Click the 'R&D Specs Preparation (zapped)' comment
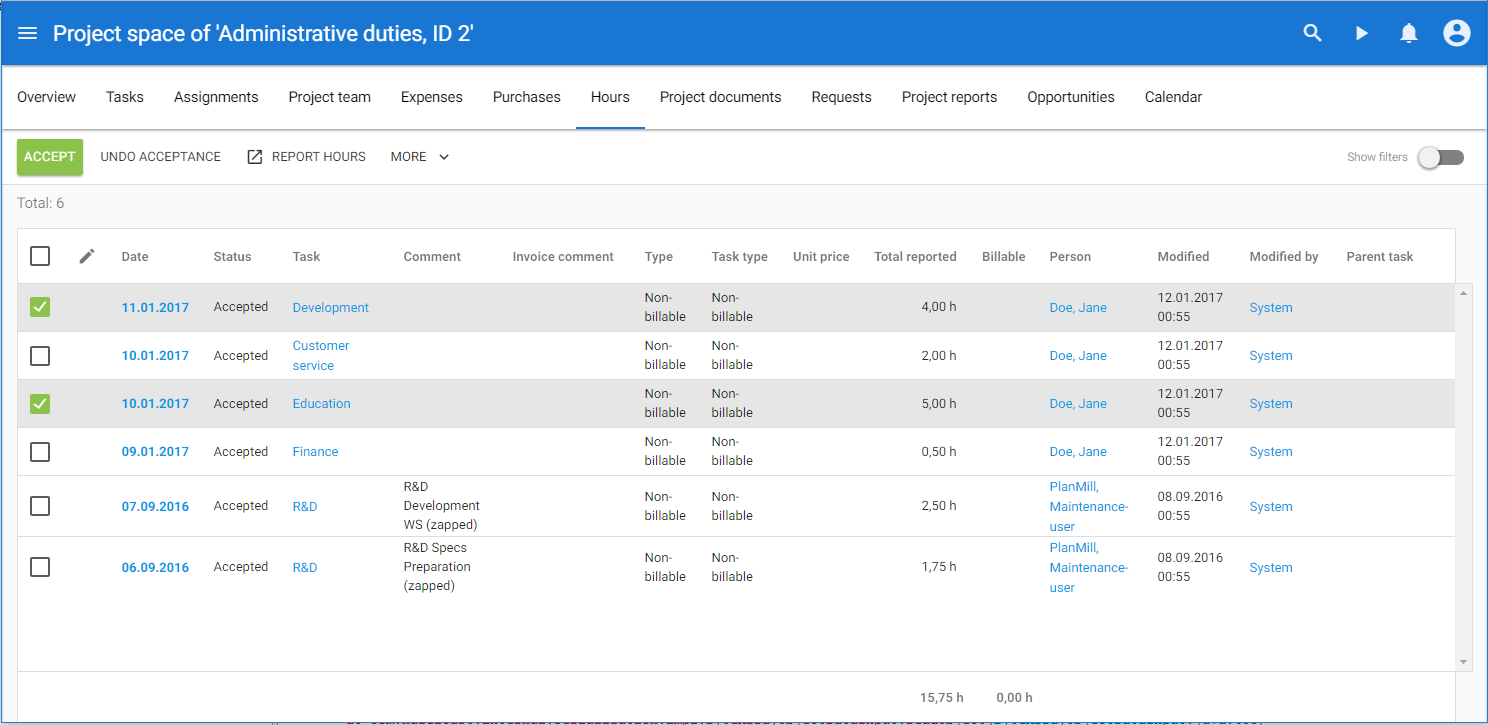This screenshot has width=1488, height=725. point(437,567)
